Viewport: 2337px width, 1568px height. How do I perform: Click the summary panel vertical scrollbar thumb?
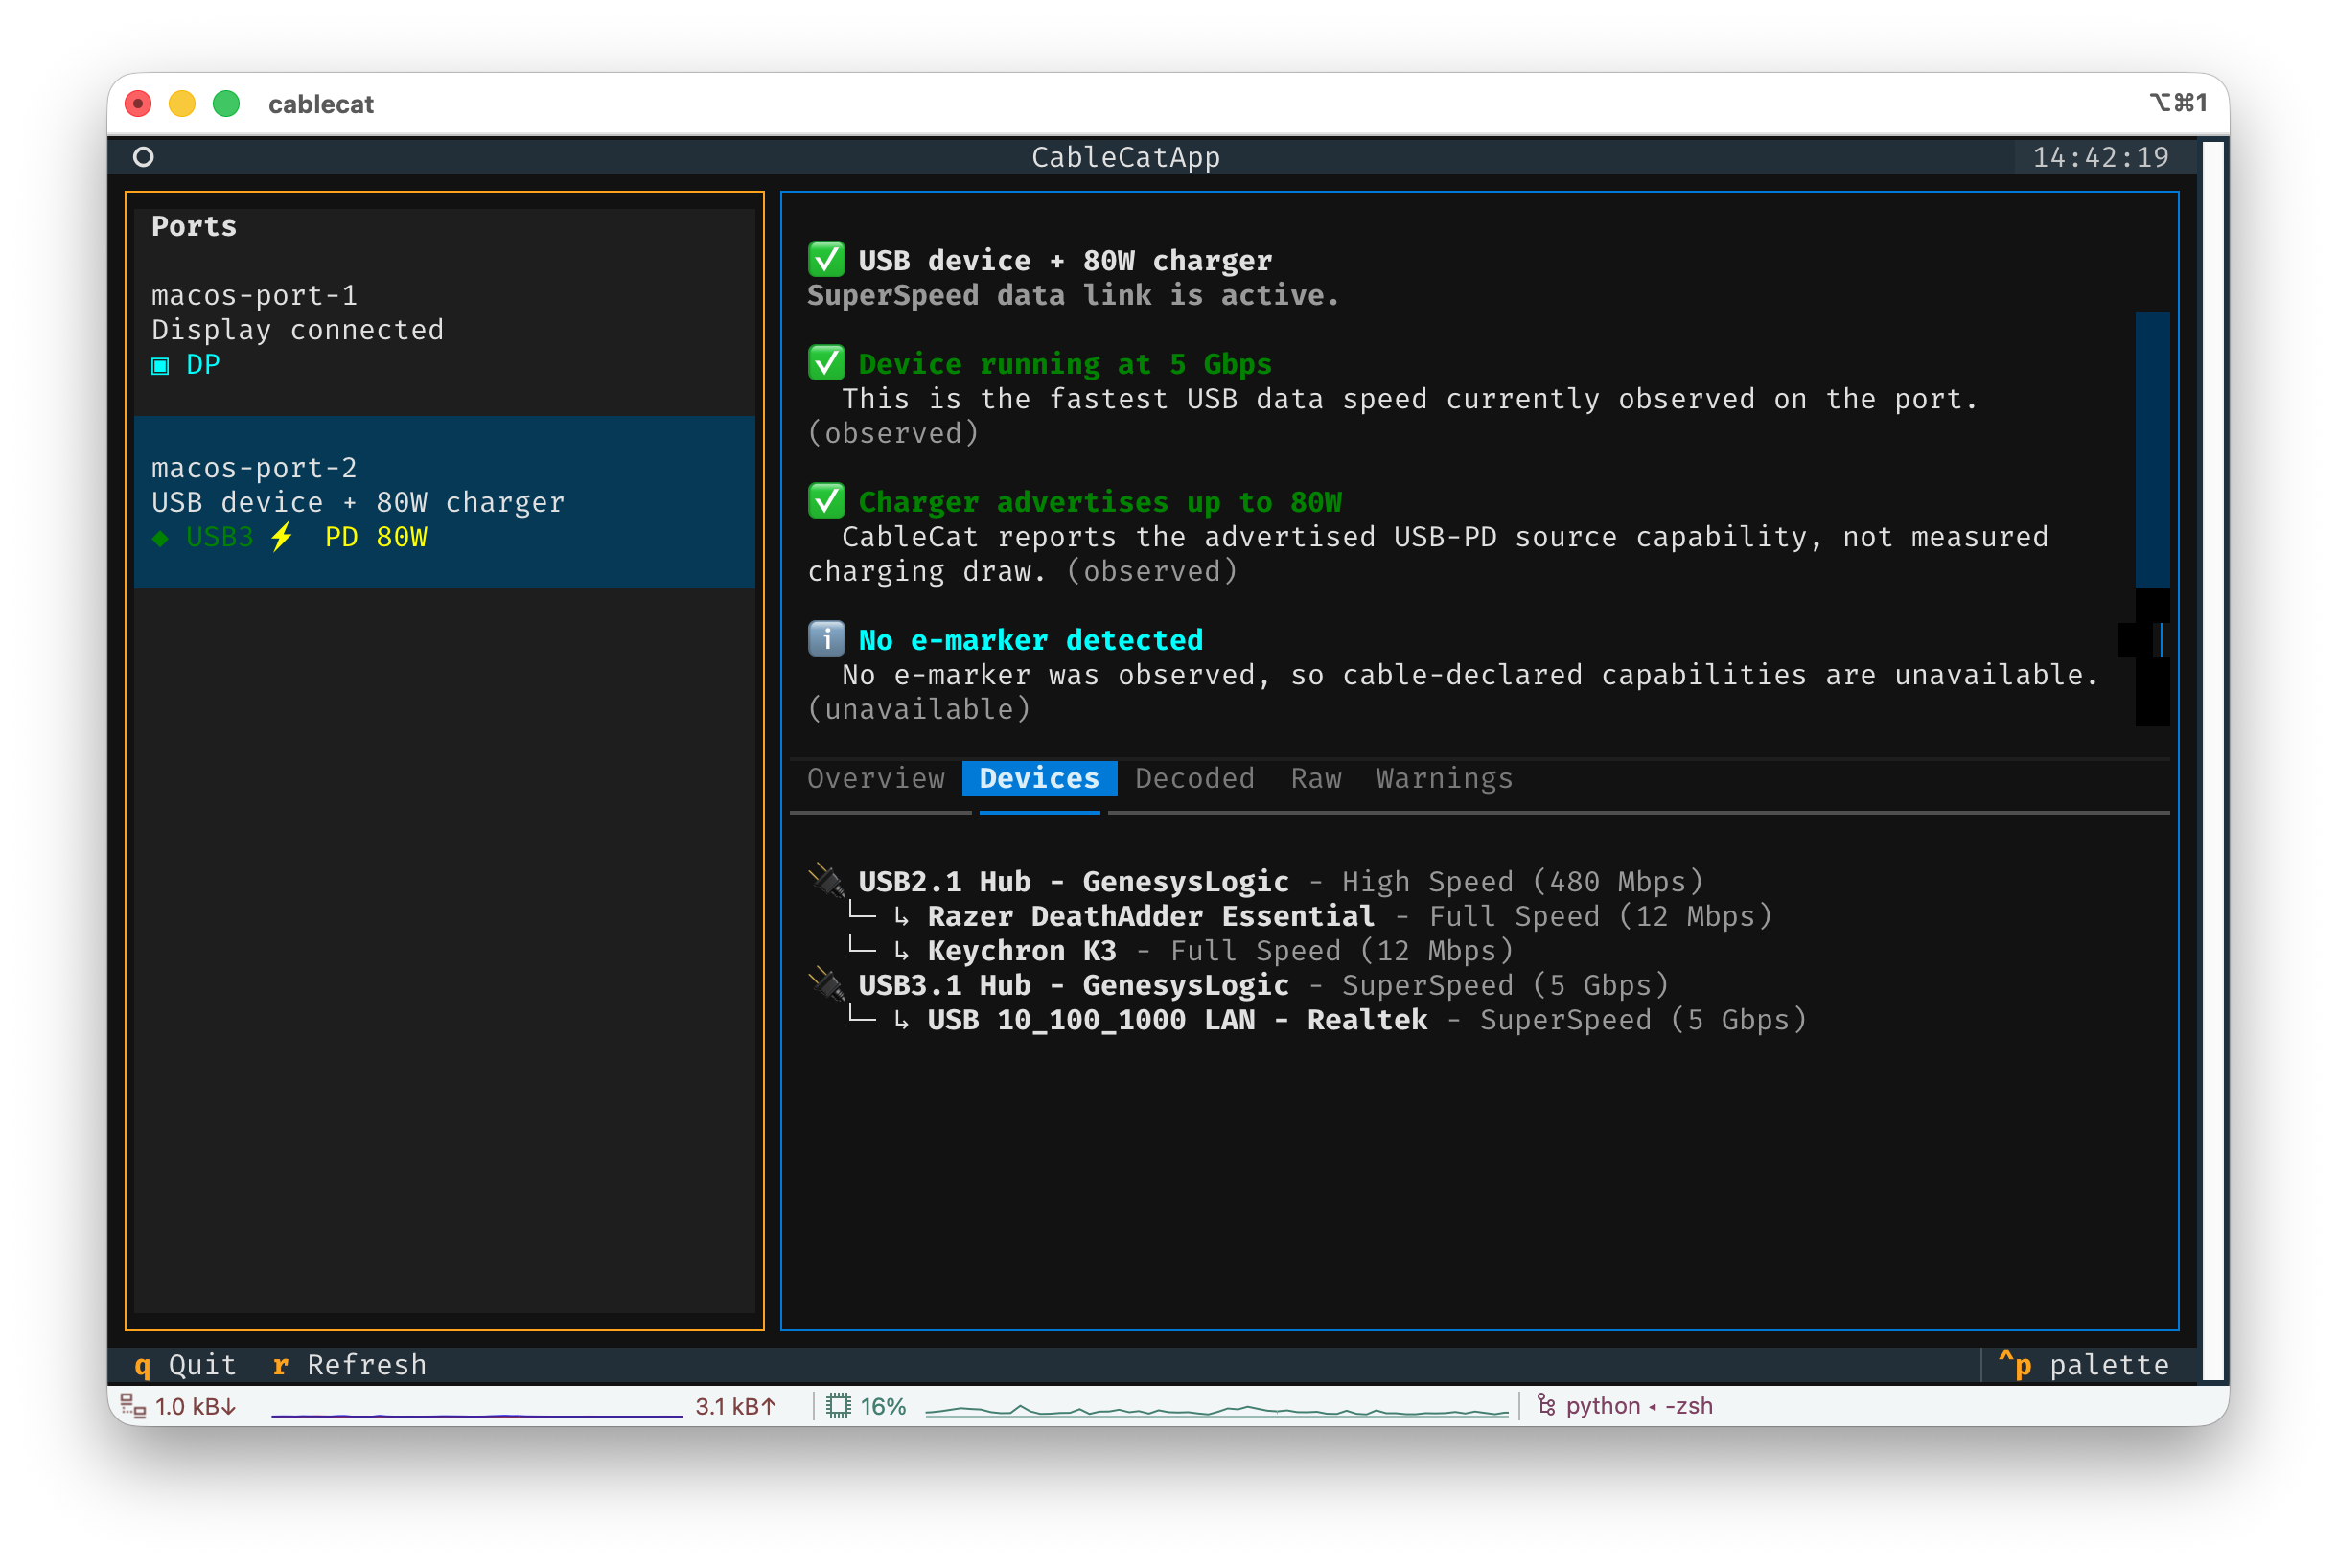point(2151,450)
